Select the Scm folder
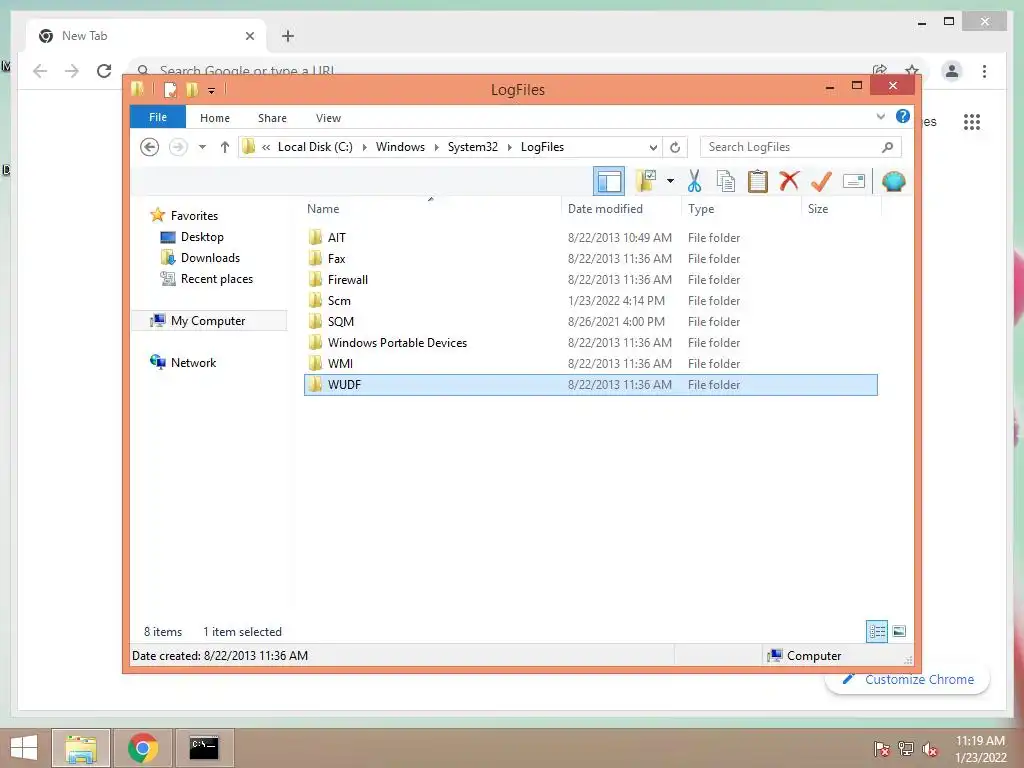Image resolution: width=1024 pixels, height=768 pixels. [x=590, y=300]
